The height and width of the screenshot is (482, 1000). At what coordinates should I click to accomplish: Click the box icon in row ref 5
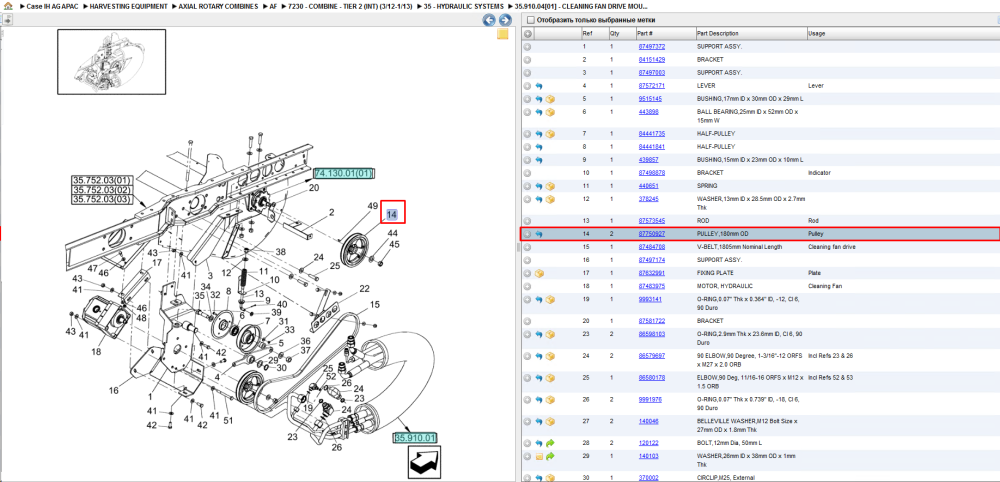[x=550, y=99]
